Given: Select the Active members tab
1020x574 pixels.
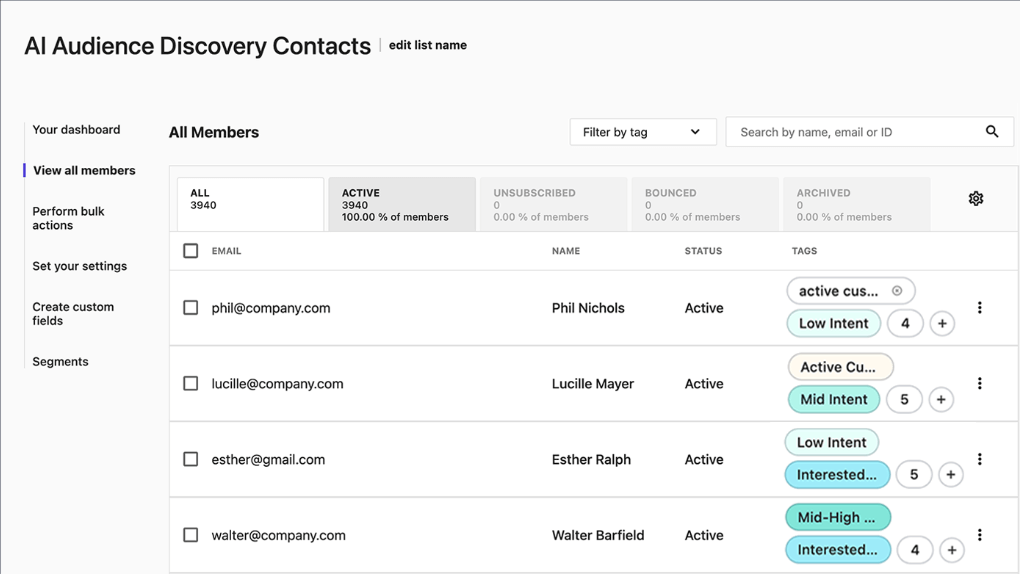Looking at the screenshot, I should pos(401,204).
